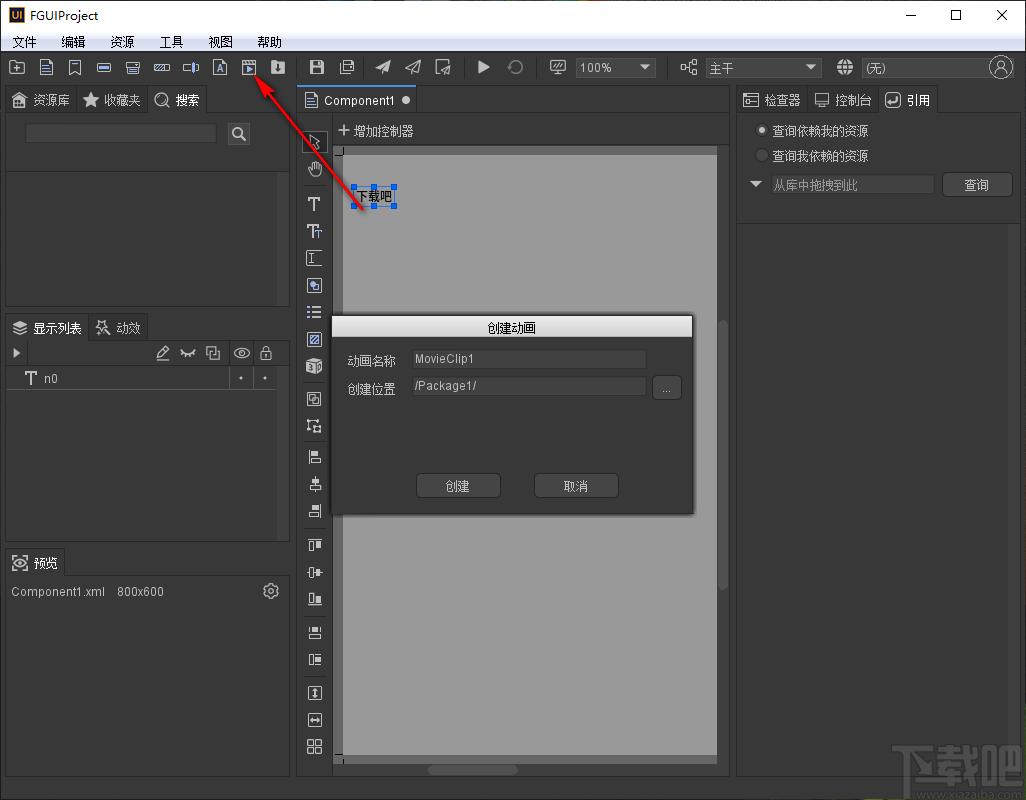Select the list tool
The height and width of the screenshot is (800, 1026).
click(x=314, y=312)
